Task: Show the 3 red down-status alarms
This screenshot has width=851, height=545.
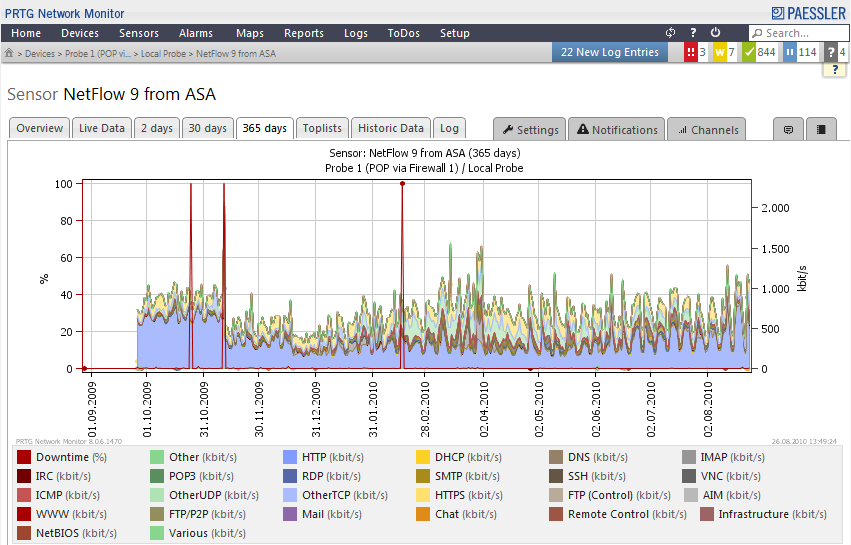Action: pos(696,53)
